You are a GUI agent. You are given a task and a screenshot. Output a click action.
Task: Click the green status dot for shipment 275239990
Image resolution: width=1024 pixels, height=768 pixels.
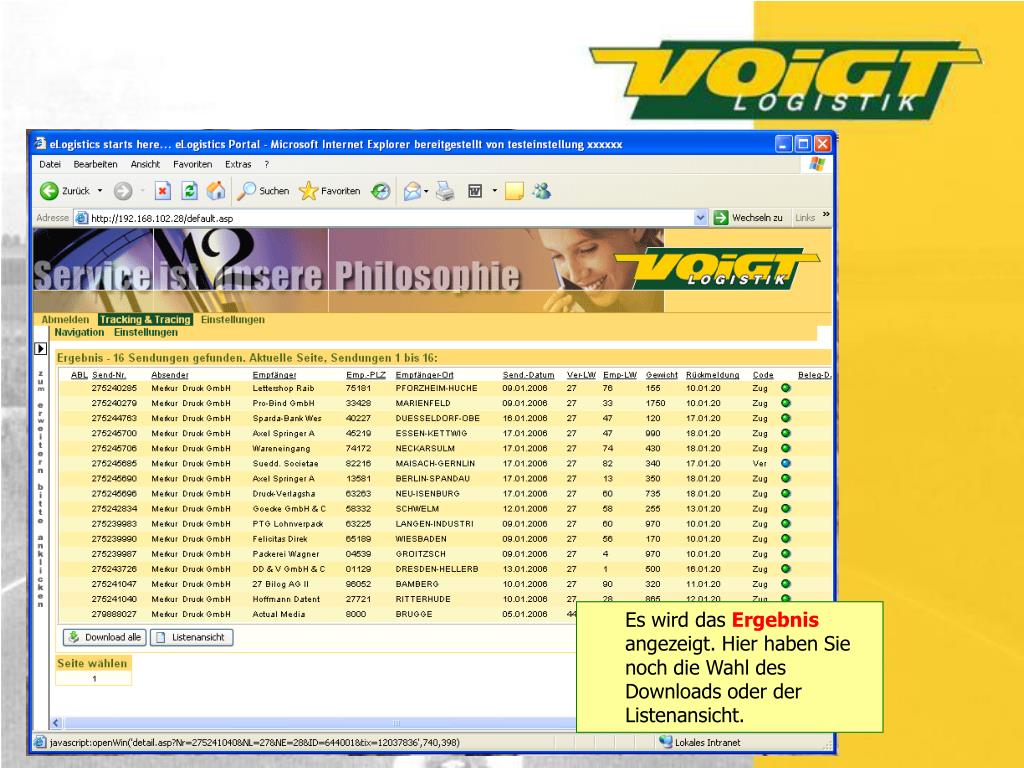coord(786,539)
